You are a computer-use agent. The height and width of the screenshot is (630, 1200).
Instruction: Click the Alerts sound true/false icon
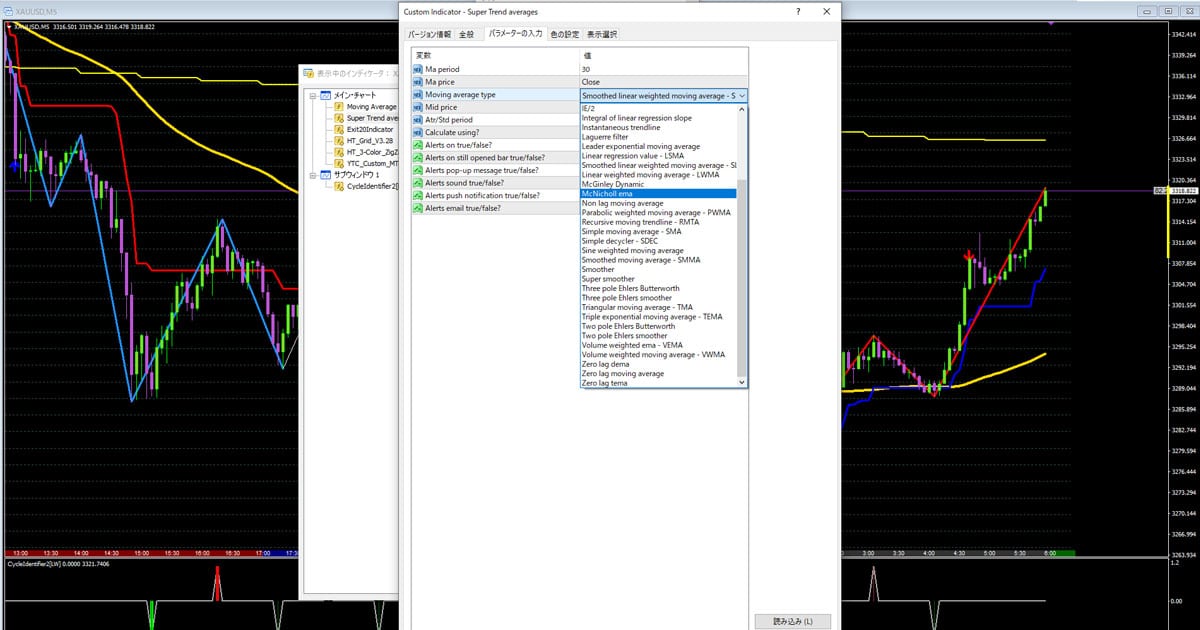pos(418,183)
